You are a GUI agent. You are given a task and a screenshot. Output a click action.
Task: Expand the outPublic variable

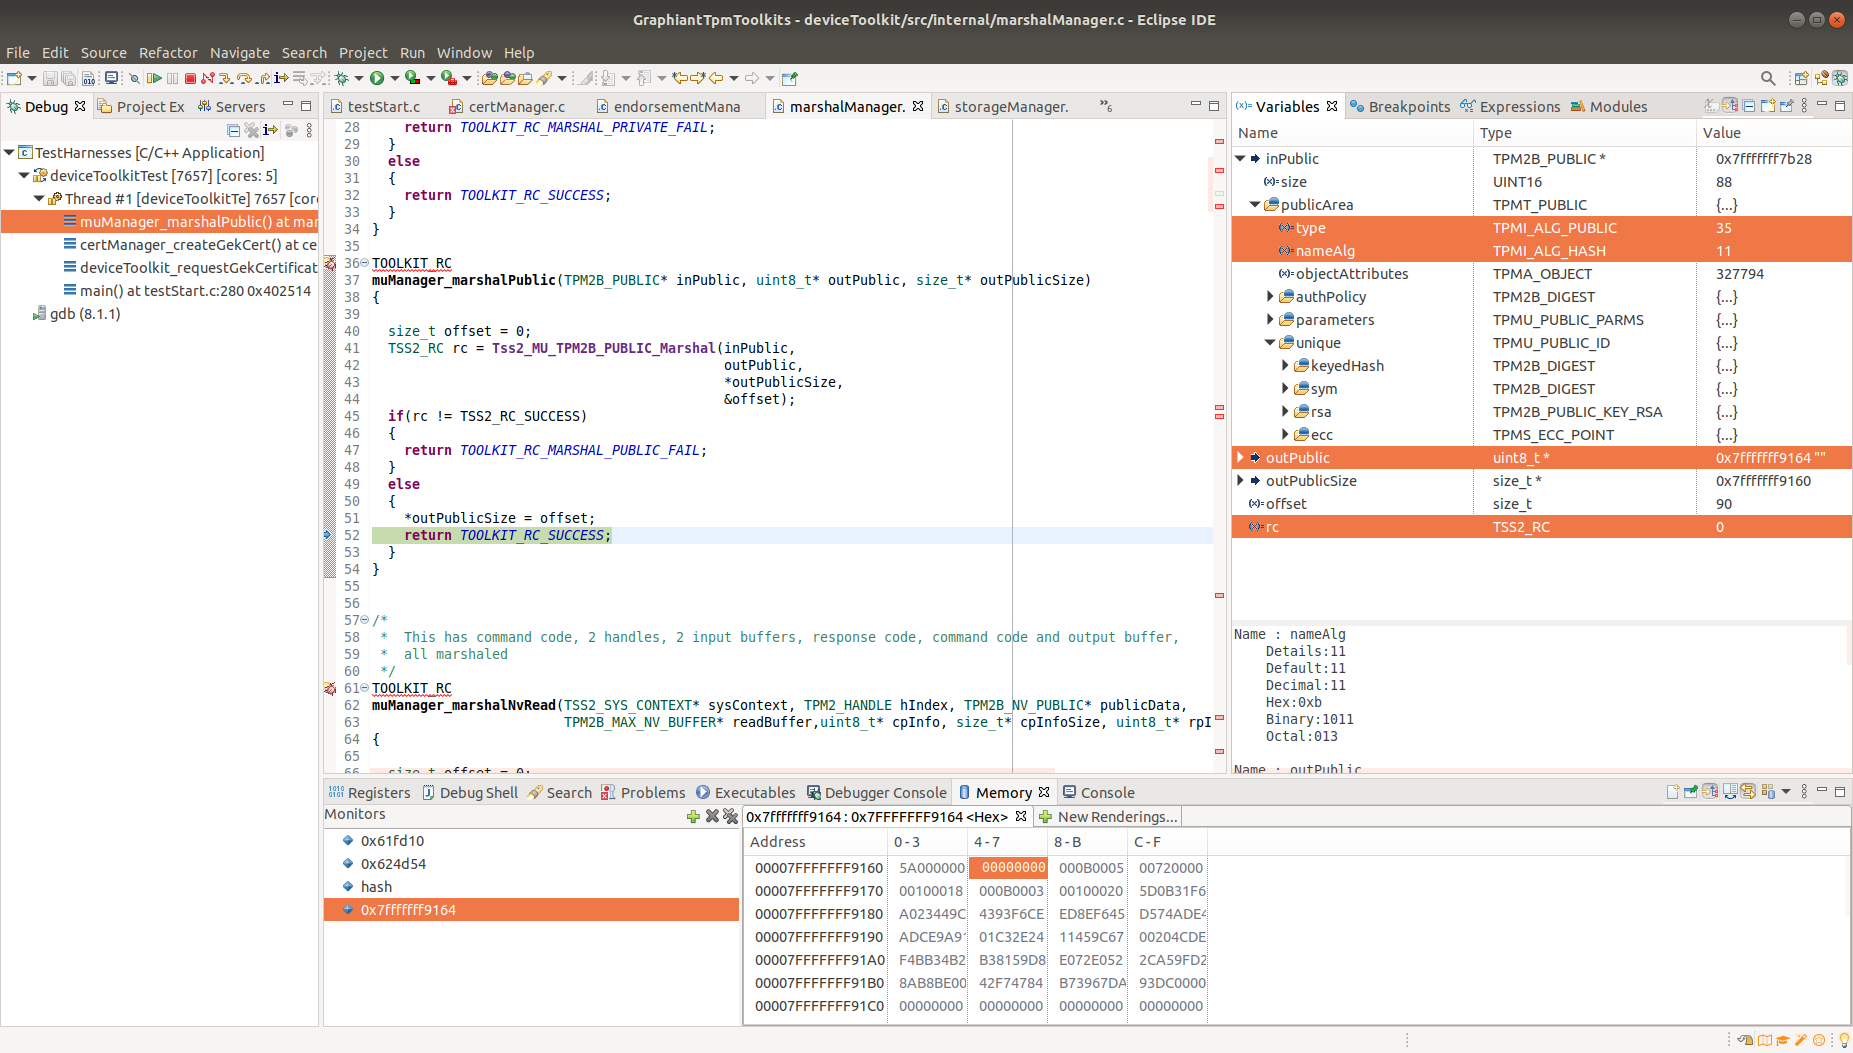(1240, 457)
